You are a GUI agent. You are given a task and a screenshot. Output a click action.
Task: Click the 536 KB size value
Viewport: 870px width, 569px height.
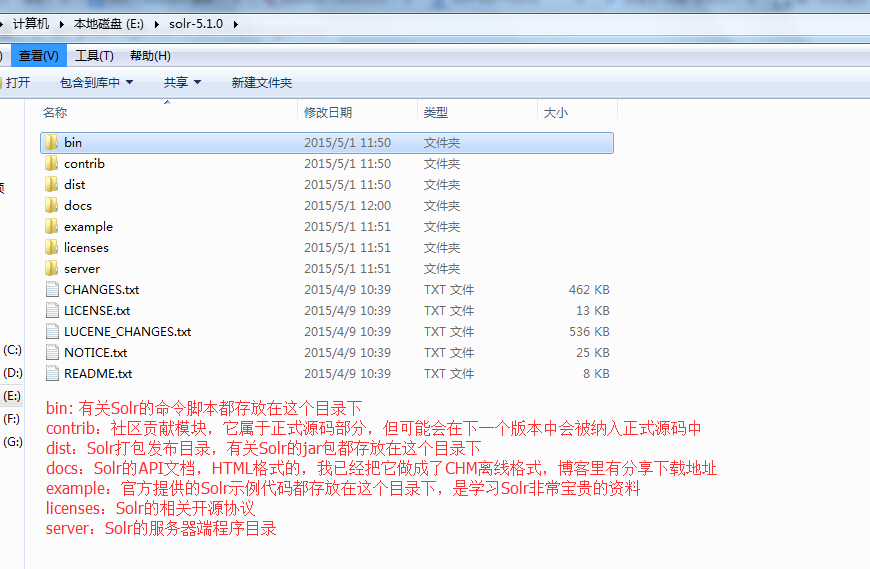pos(589,332)
